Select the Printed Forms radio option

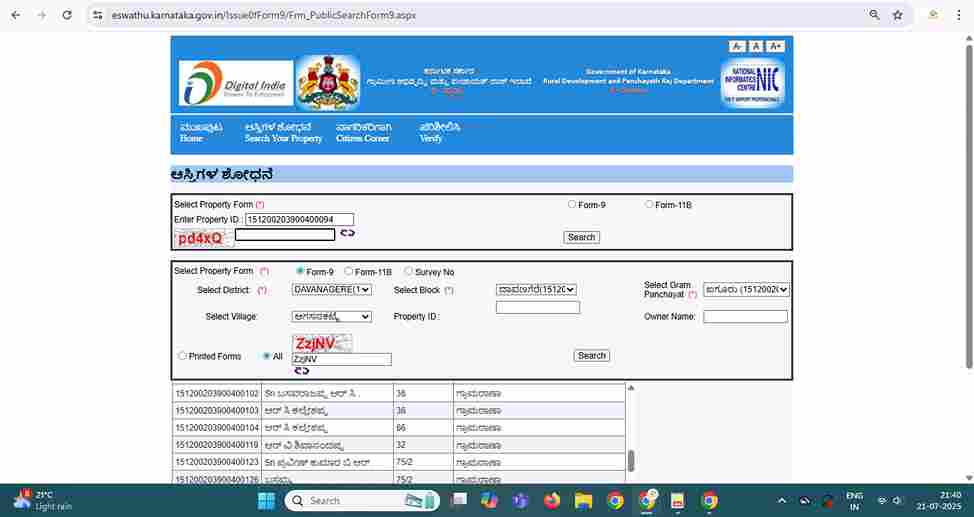(182, 356)
